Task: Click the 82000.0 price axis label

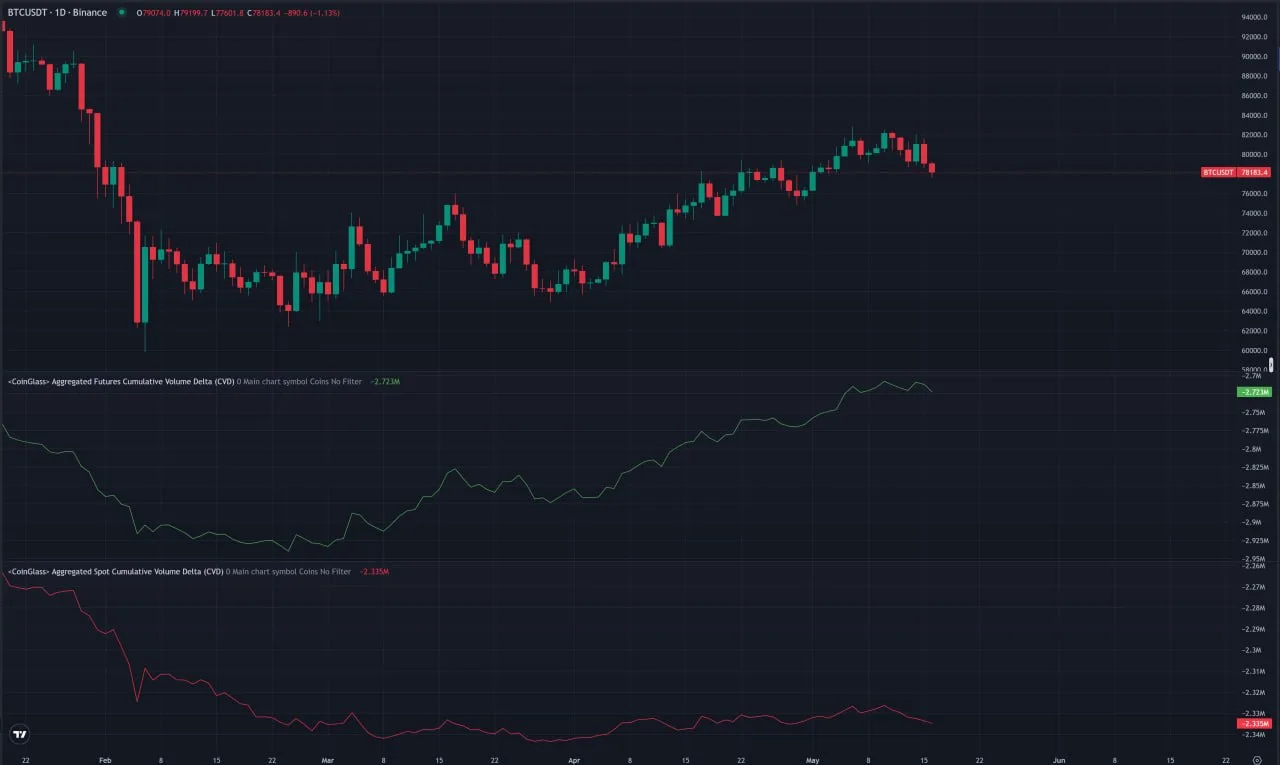Action: coord(1255,135)
